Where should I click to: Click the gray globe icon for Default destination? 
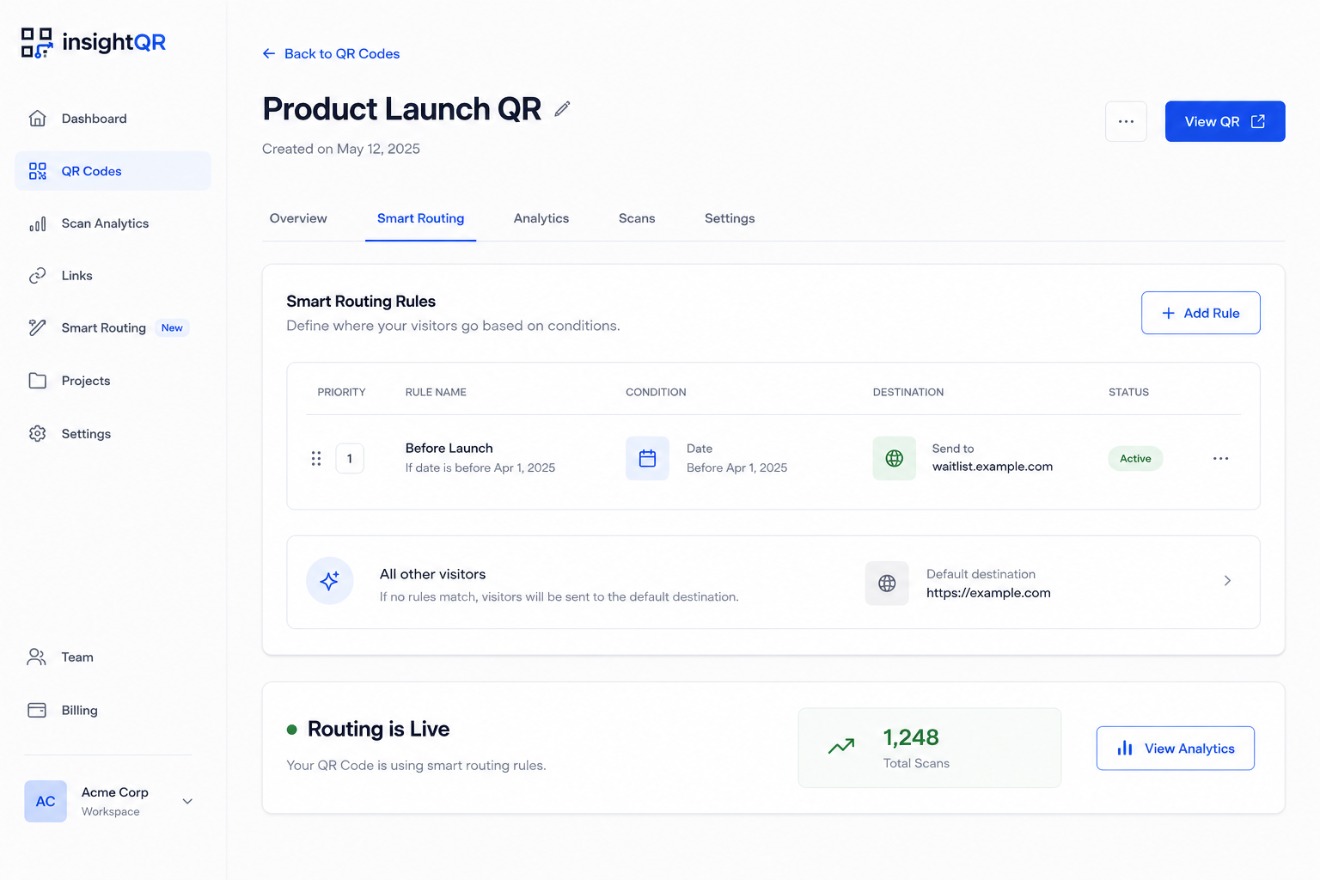coord(887,583)
